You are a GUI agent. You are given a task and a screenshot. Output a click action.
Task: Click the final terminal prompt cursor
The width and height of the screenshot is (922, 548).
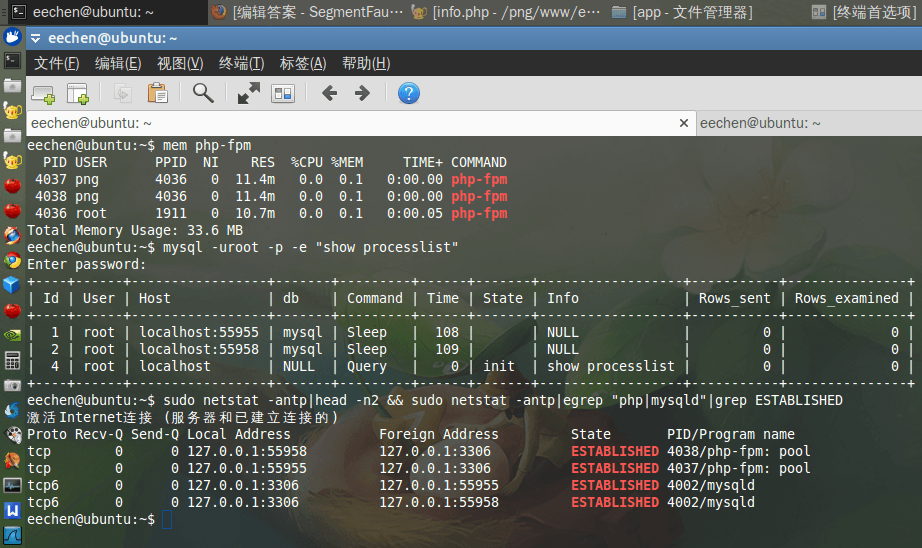coord(167,519)
